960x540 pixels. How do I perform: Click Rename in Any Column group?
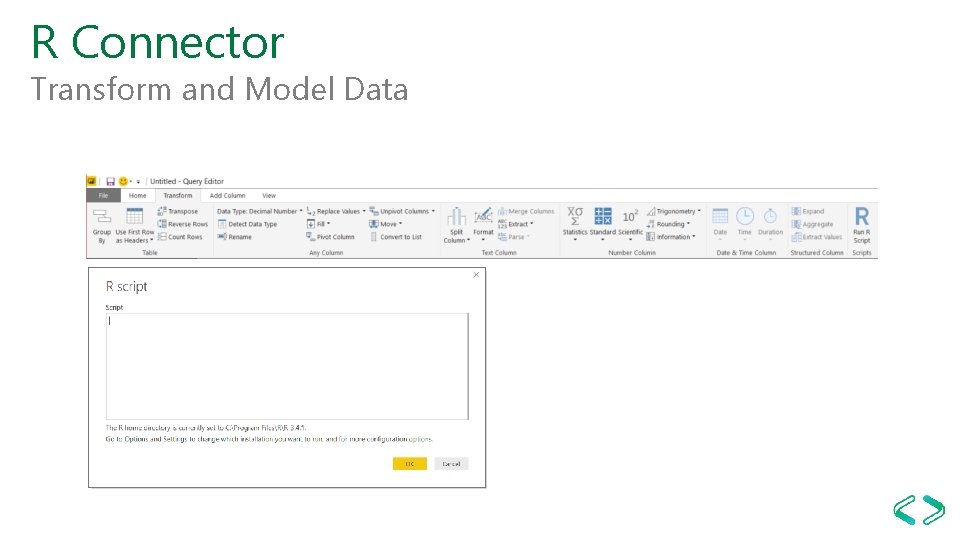234,237
